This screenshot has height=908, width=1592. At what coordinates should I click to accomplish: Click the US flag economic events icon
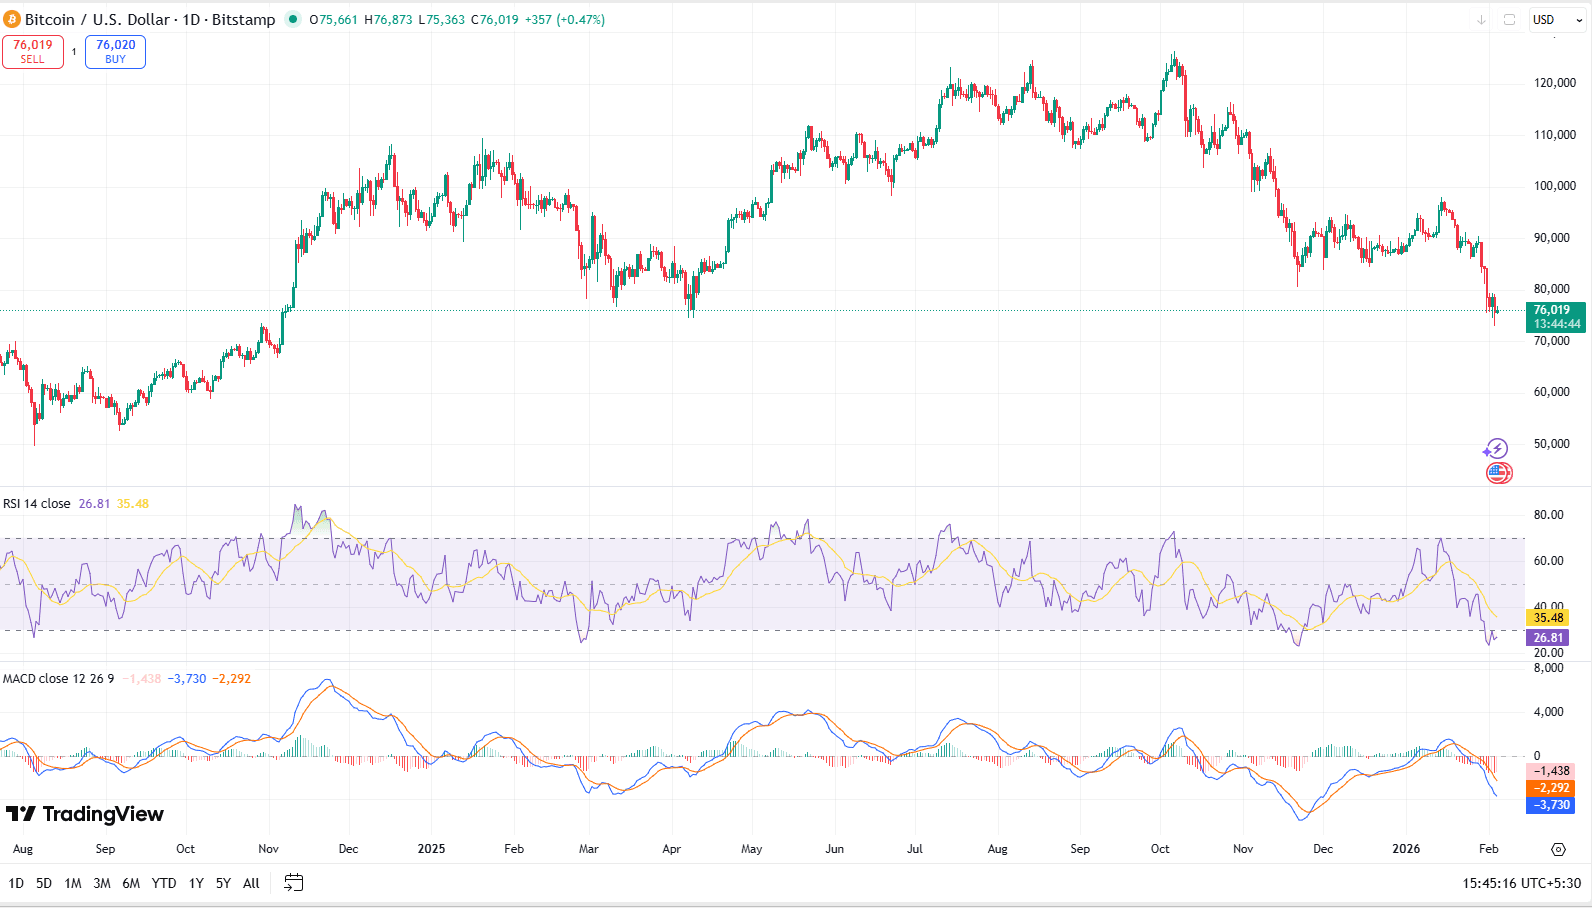[x=1498, y=473]
